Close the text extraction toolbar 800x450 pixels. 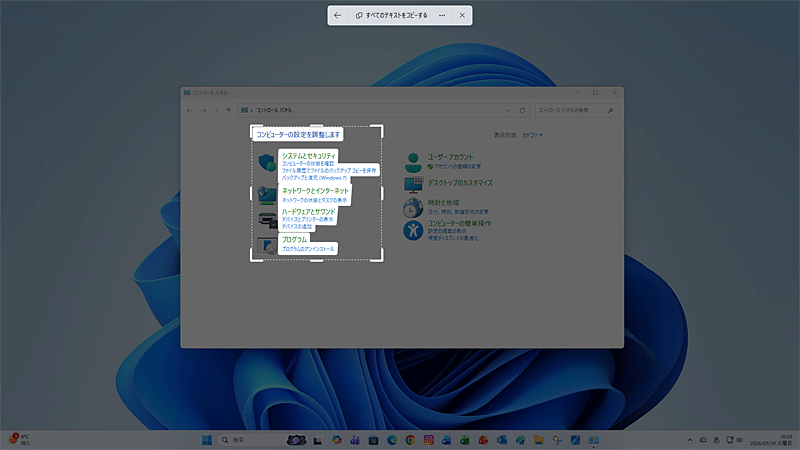(x=461, y=15)
